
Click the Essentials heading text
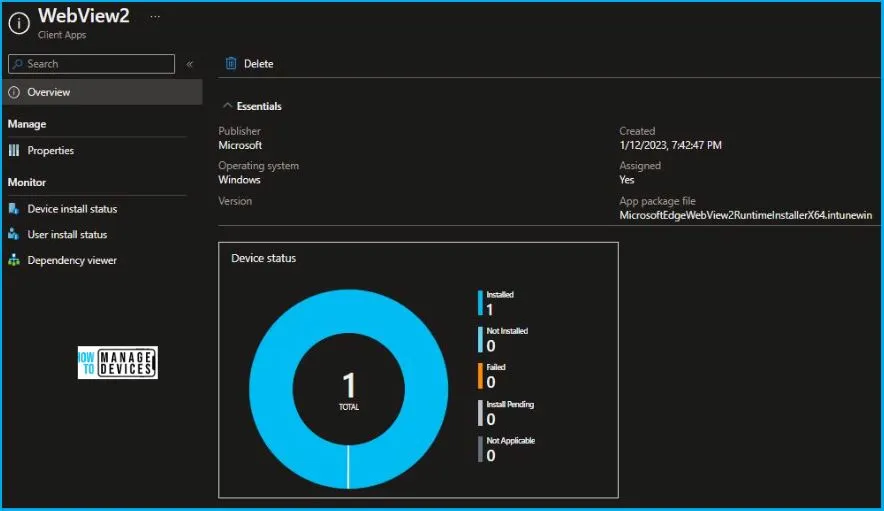[x=259, y=106]
